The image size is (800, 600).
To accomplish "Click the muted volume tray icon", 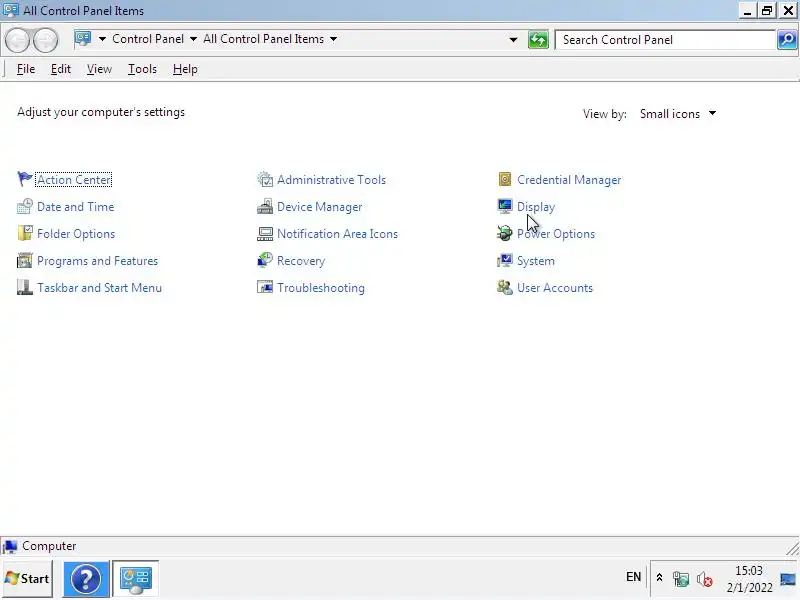I will tap(705, 579).
